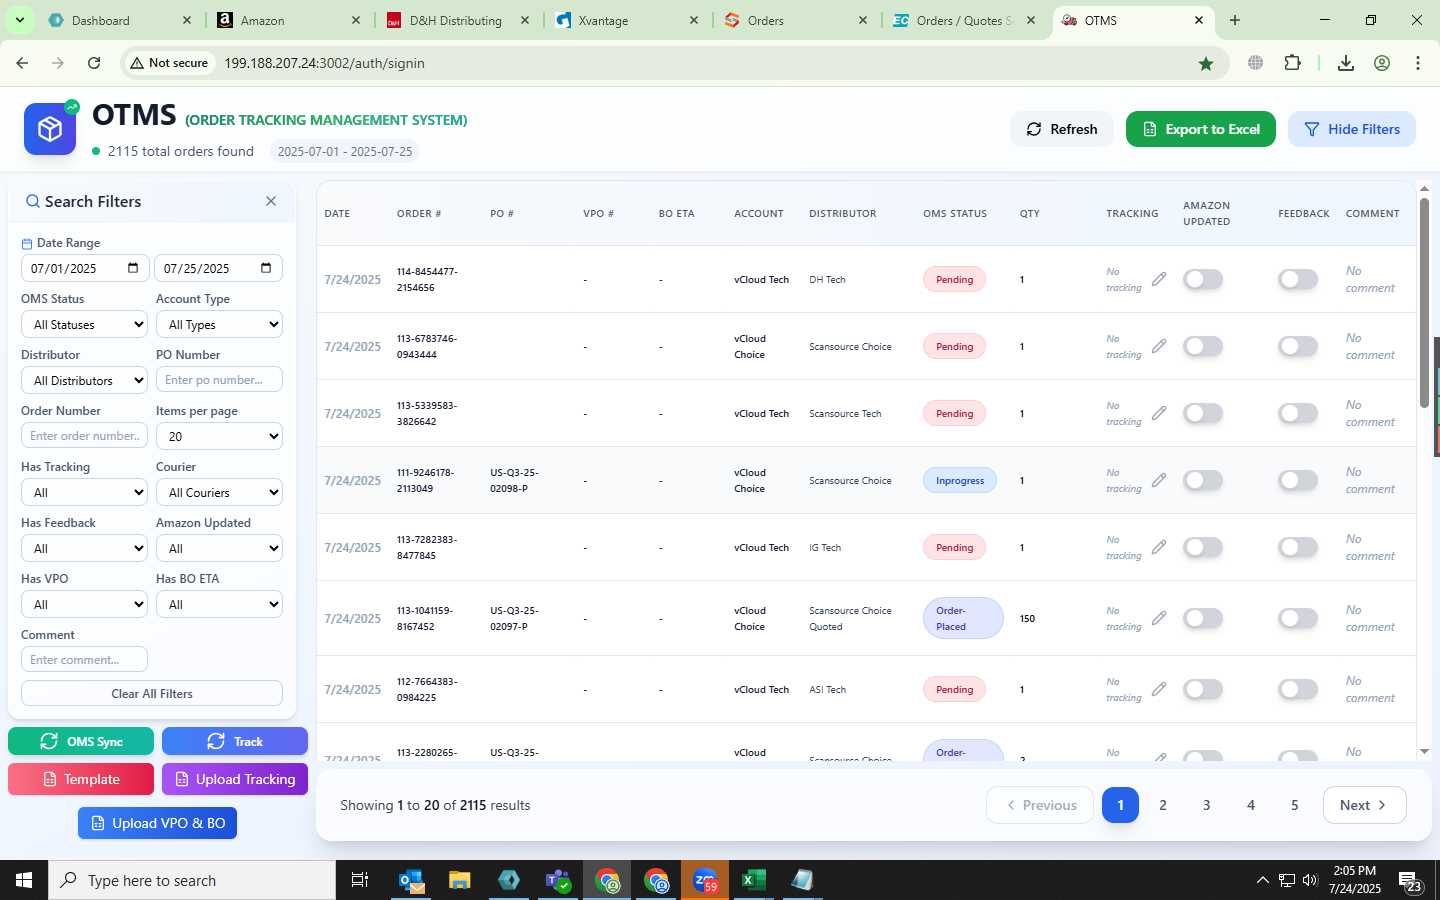Click the Upload Tracking button
This screenshot has height=900, width=1440.
coord(235,779)
